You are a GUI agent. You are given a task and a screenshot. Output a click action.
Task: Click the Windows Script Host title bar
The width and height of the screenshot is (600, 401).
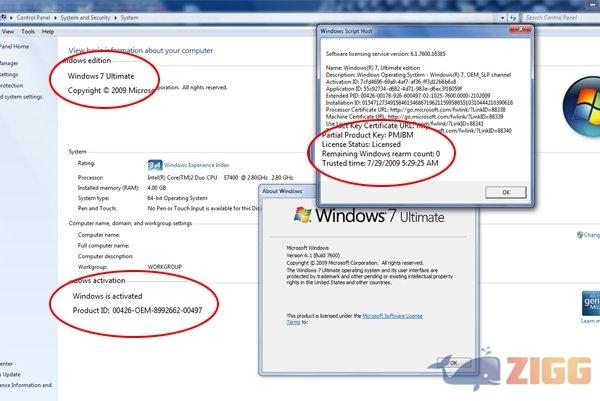[413, 31]
